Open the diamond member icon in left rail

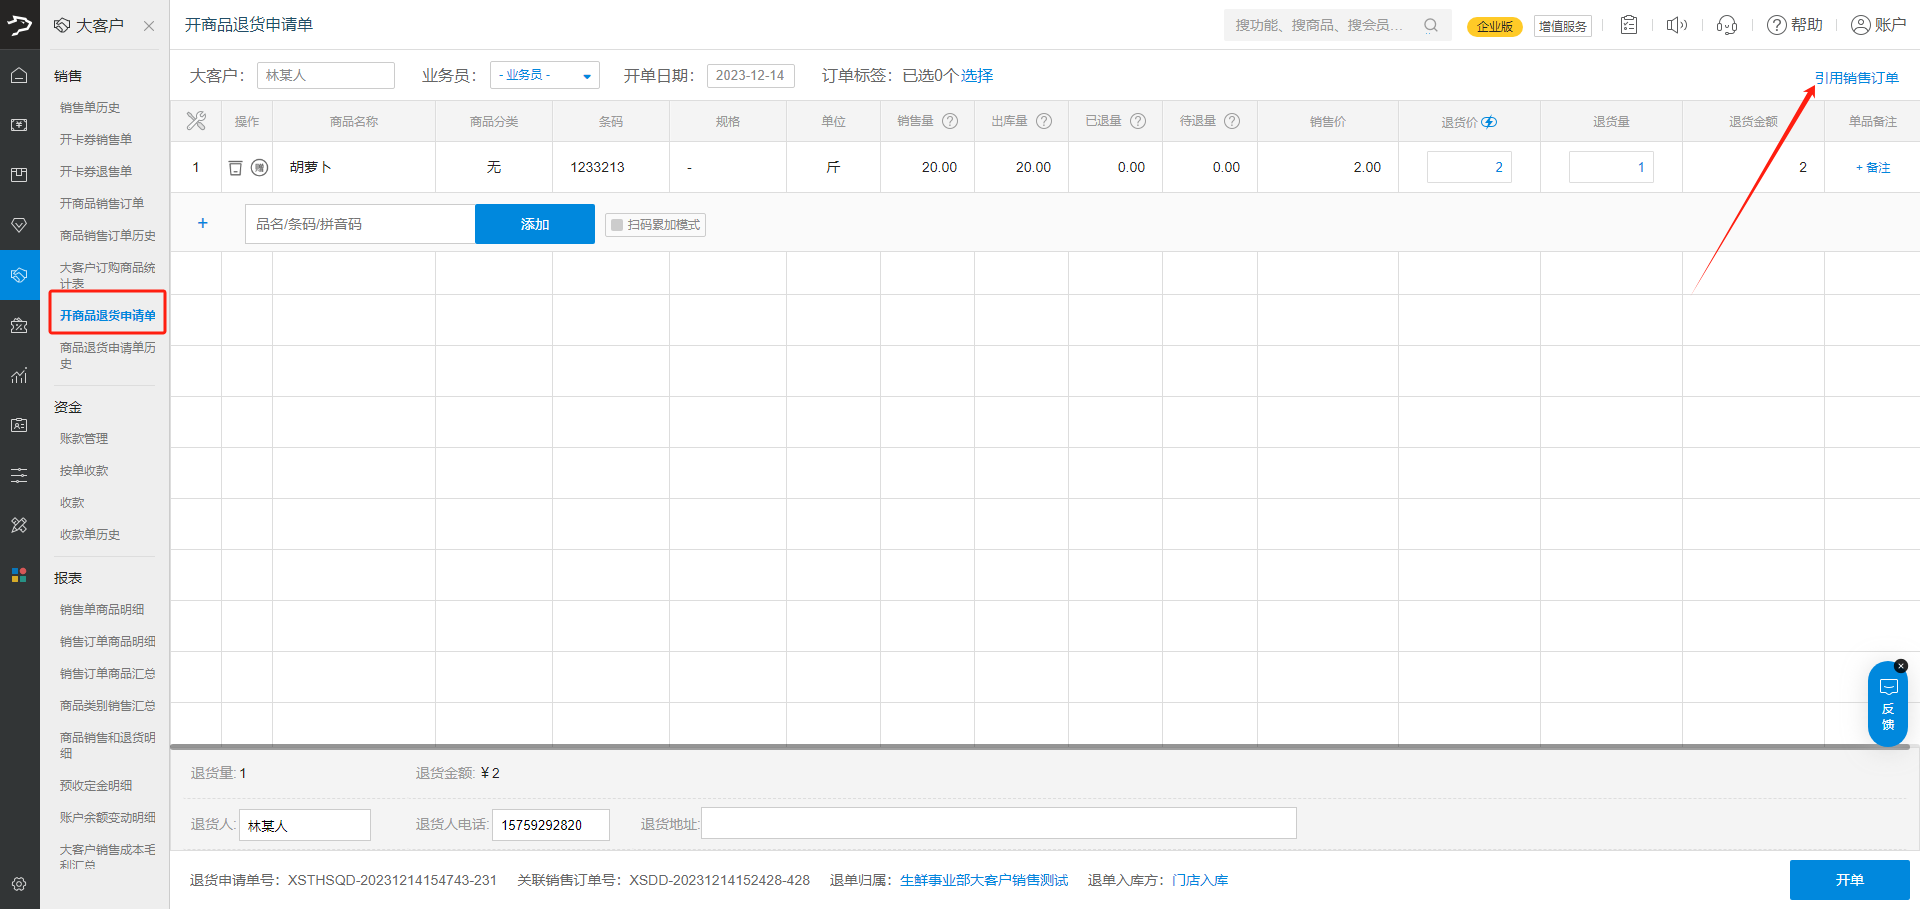19,225
